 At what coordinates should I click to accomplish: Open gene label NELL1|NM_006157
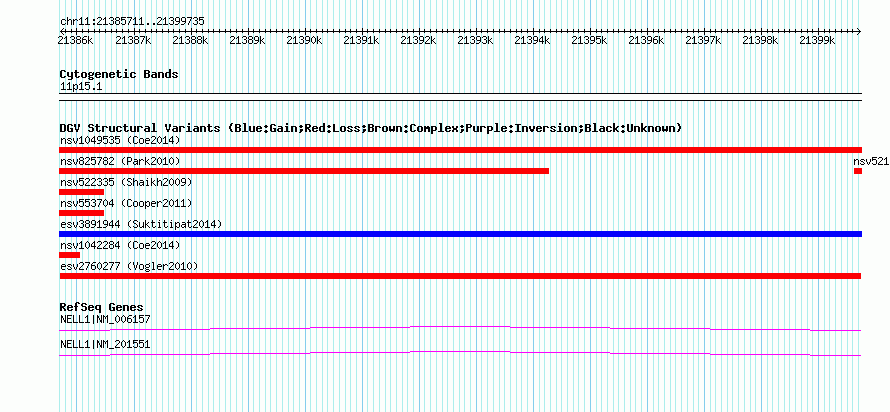pyautogui.click(x=105, y=319)
